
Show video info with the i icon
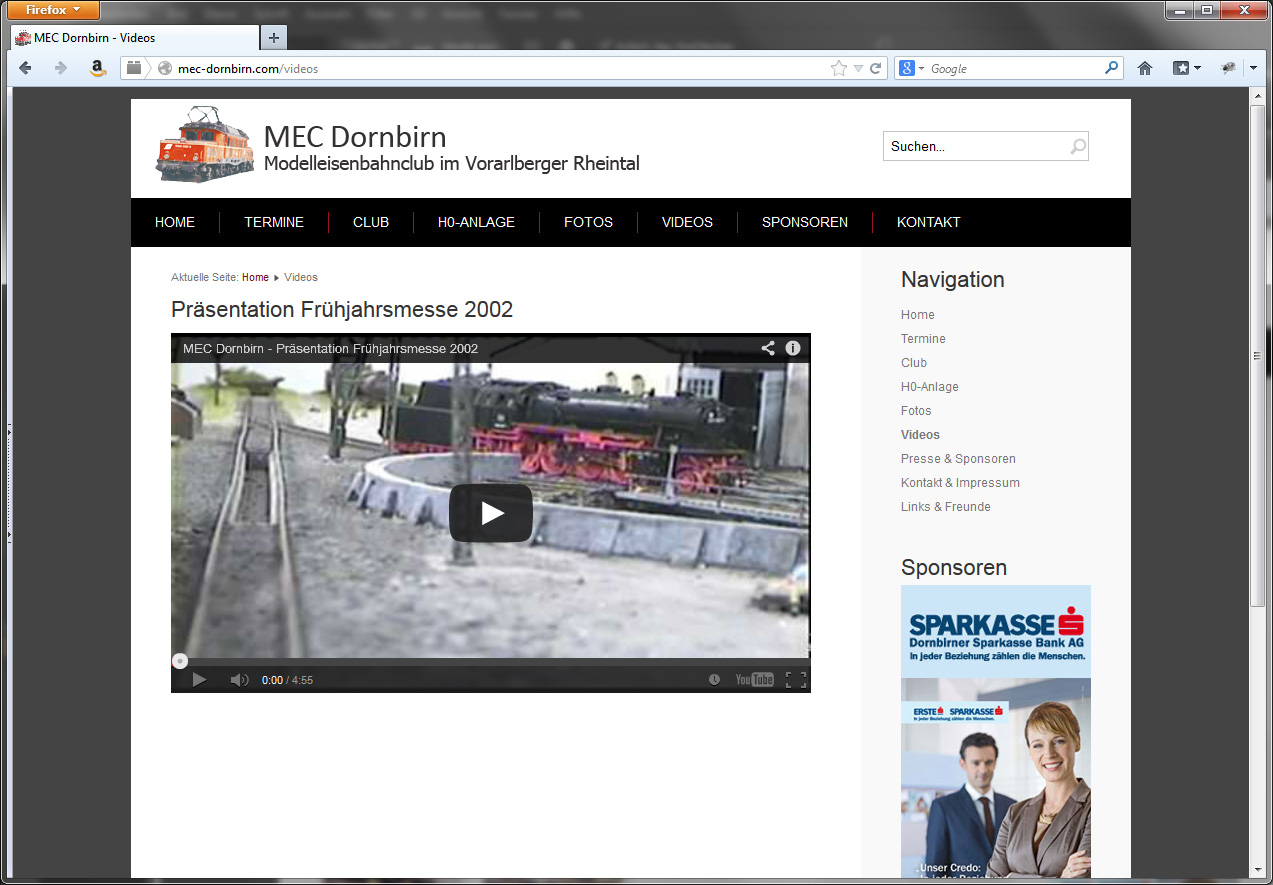[793, 348]
